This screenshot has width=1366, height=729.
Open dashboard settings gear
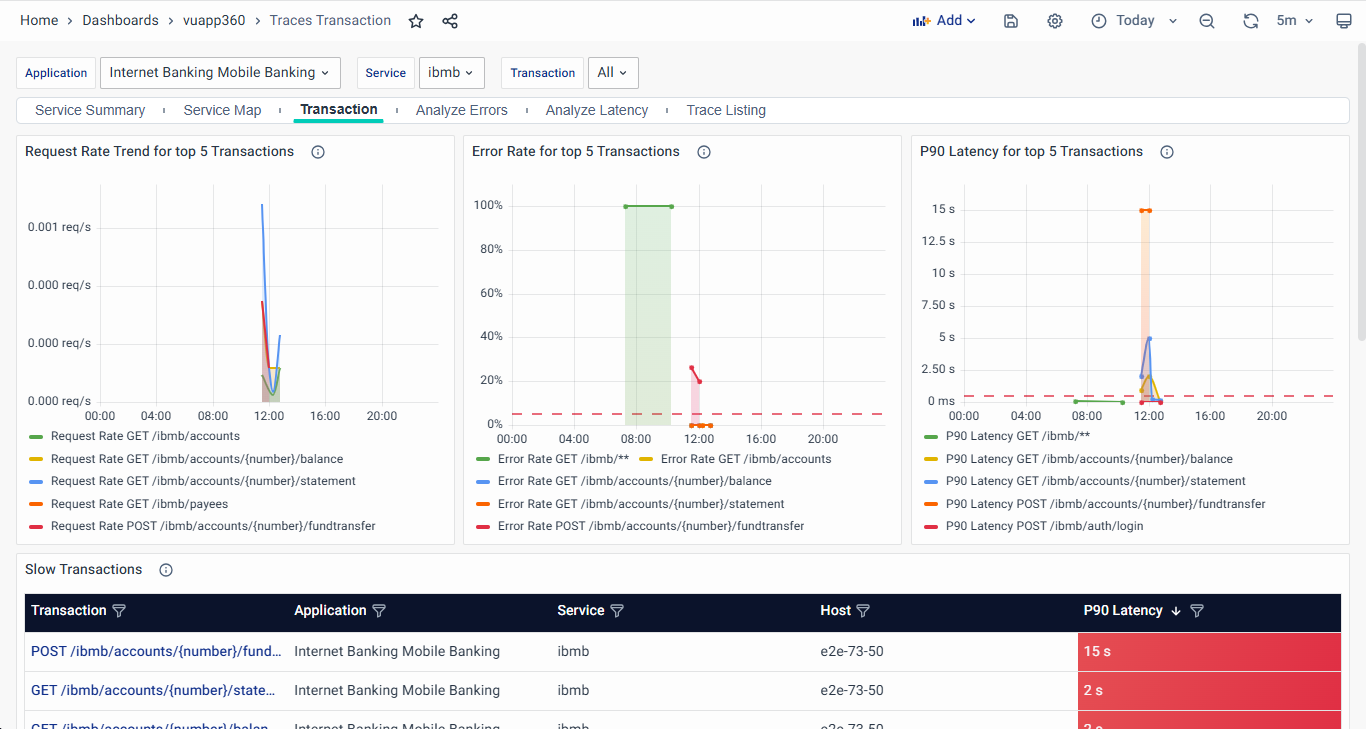point(1055,21)
